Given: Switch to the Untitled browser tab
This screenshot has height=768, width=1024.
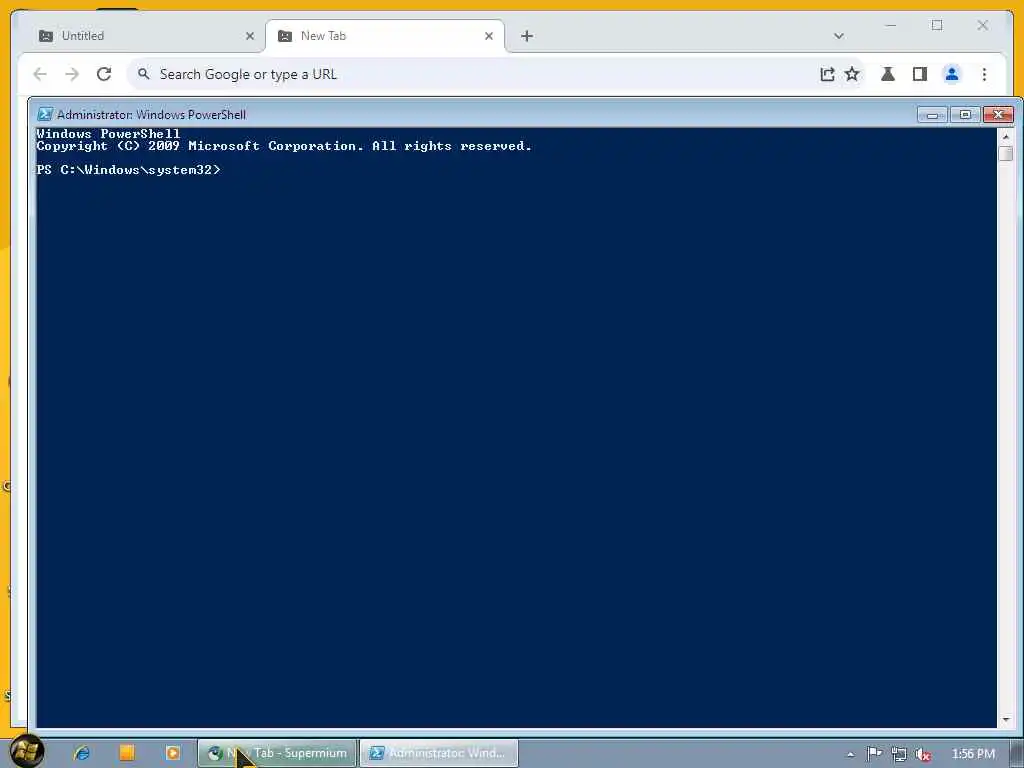Looking at the screenshot, I should [x=146, y=36].
